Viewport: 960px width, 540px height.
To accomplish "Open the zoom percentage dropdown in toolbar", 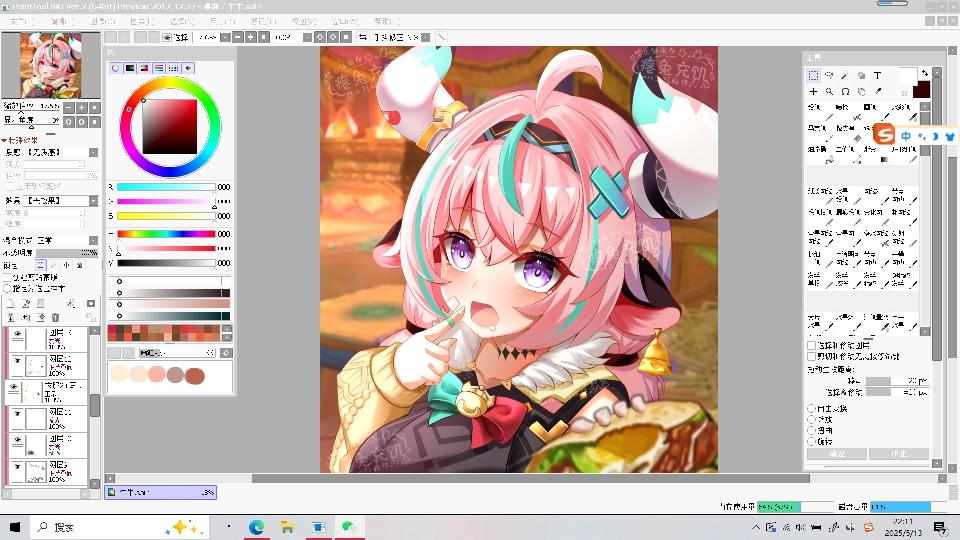I will pos(225,37).
